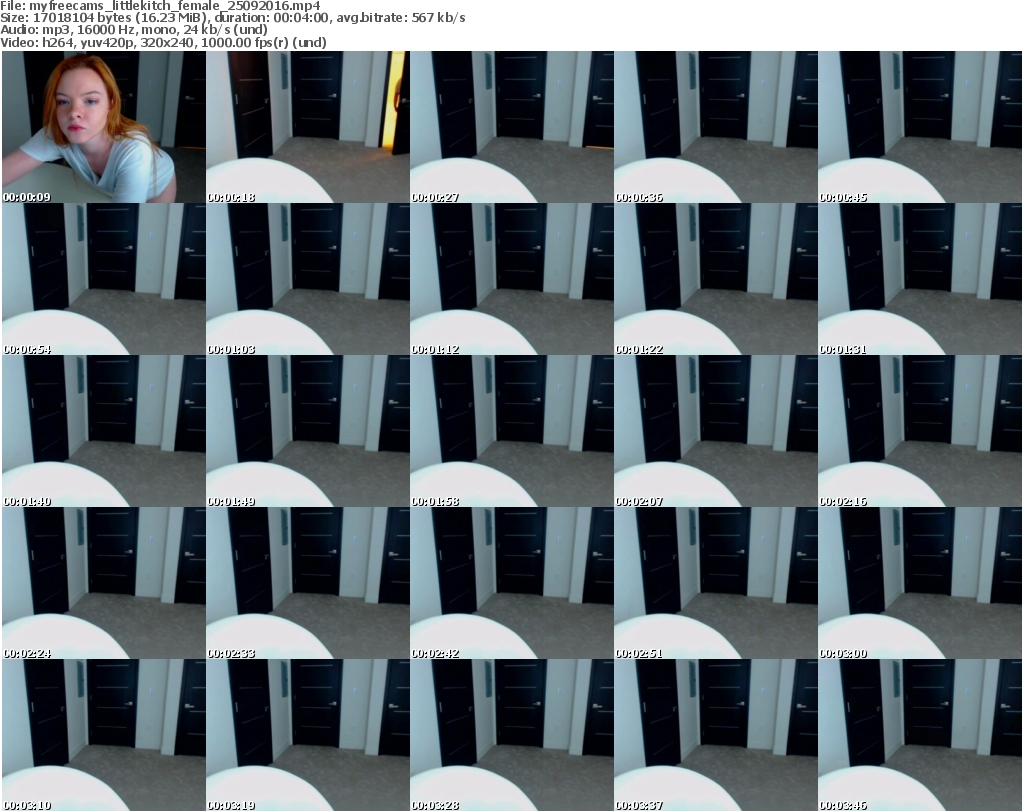Image resolution: width=1024 pixels, height=811 pixels.
Task: Click the thumbnail marked 00:02:33
Action: coord(308,582)
